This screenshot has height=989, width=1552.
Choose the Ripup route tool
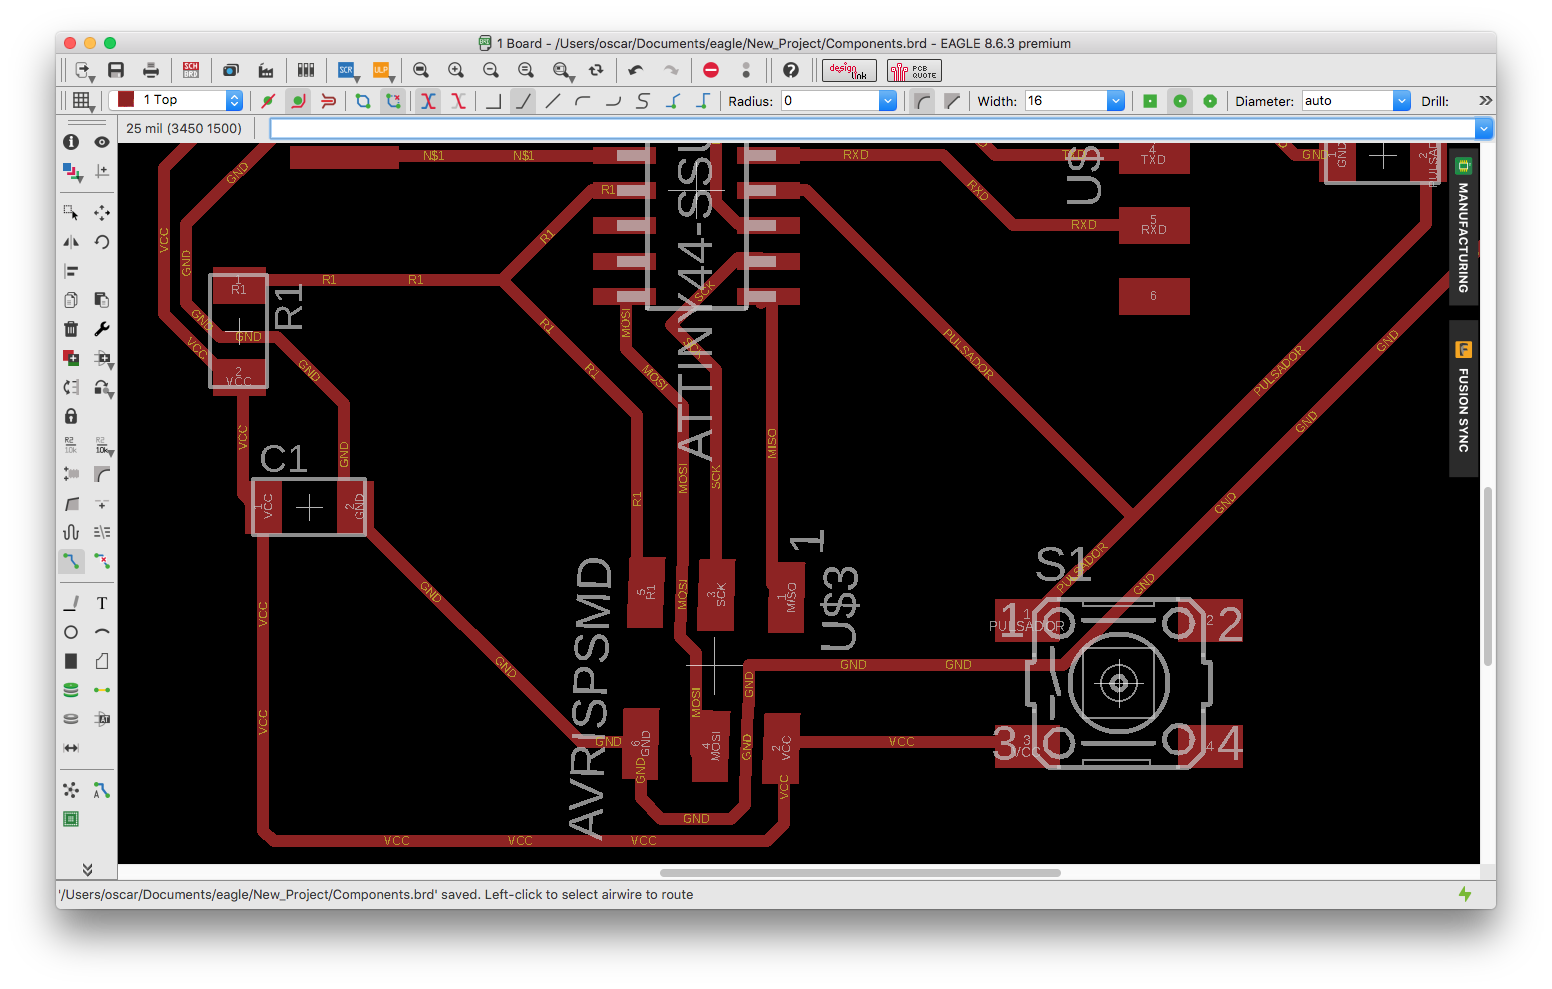click(x=102, y=561)
